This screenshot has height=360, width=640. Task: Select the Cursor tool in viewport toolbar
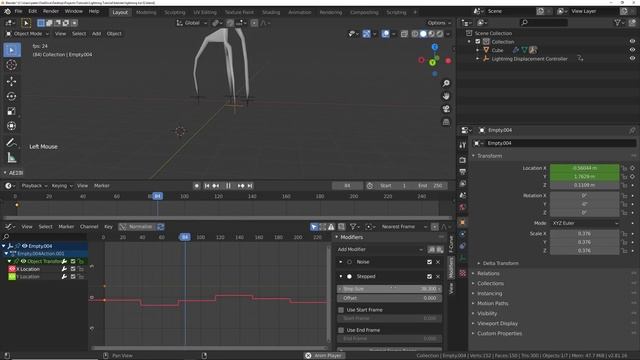pos(11,65)
